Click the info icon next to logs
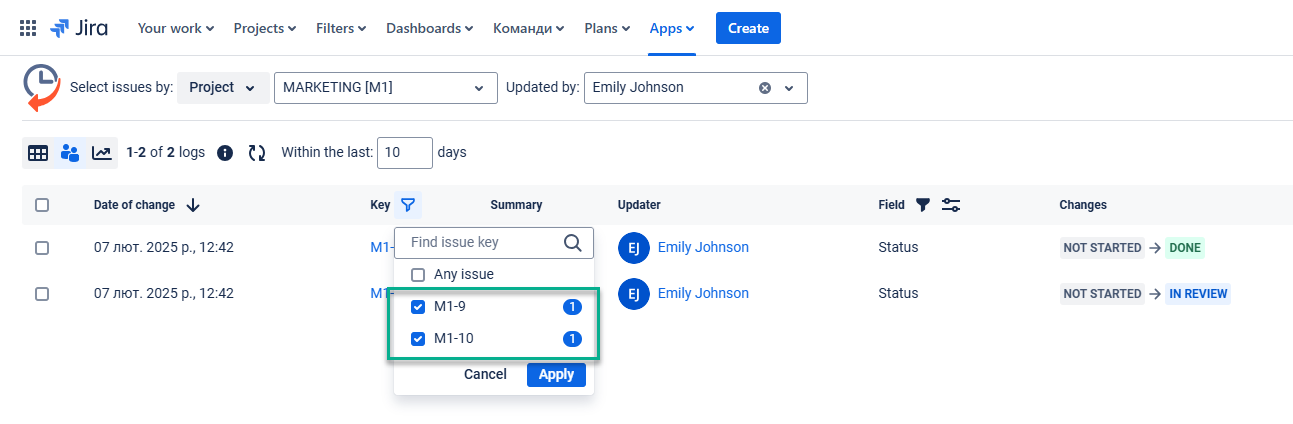 pos(225,153)
